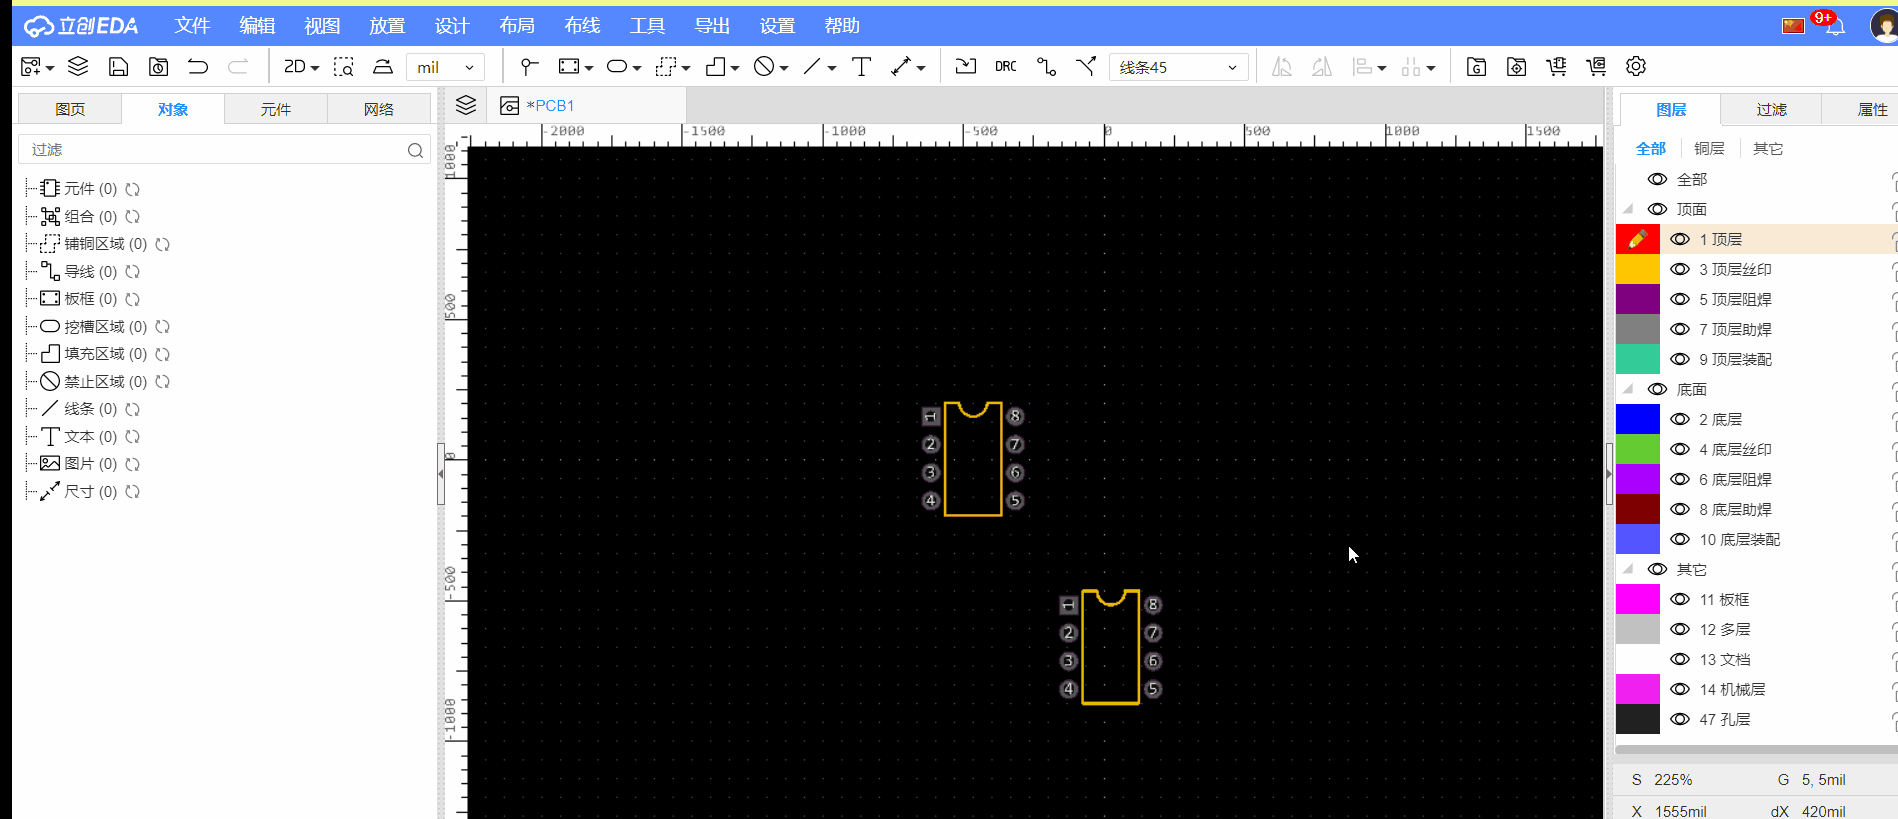This screenshot has height=819, width=1898.
Task: Open the layers stack icon in toolbar
Action: click(x=78, y=67)
